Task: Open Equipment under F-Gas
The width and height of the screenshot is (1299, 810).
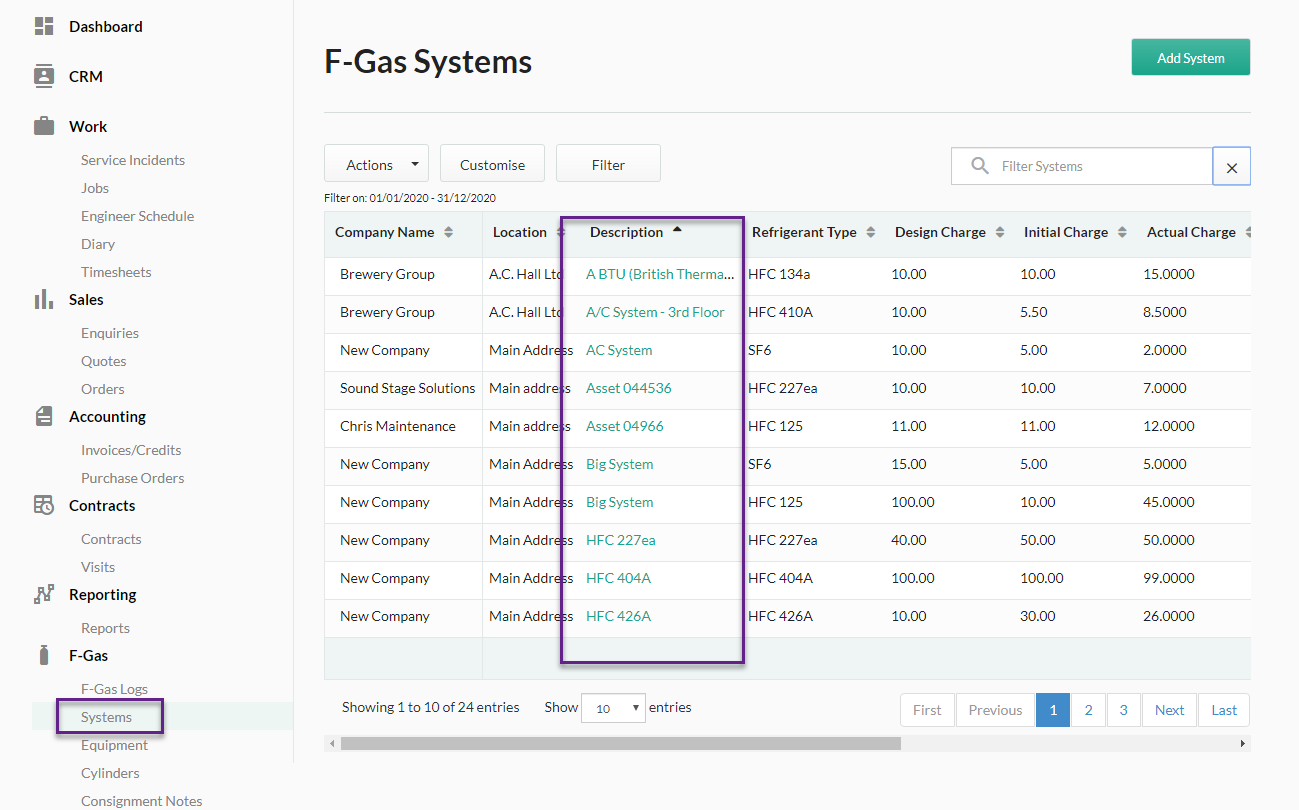Action: [x=114, y=745]
